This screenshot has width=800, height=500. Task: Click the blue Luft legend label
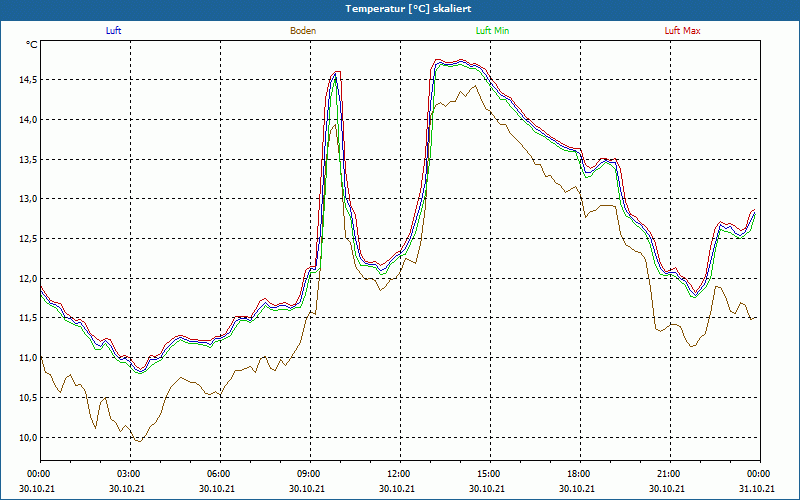tap(113, 31)
